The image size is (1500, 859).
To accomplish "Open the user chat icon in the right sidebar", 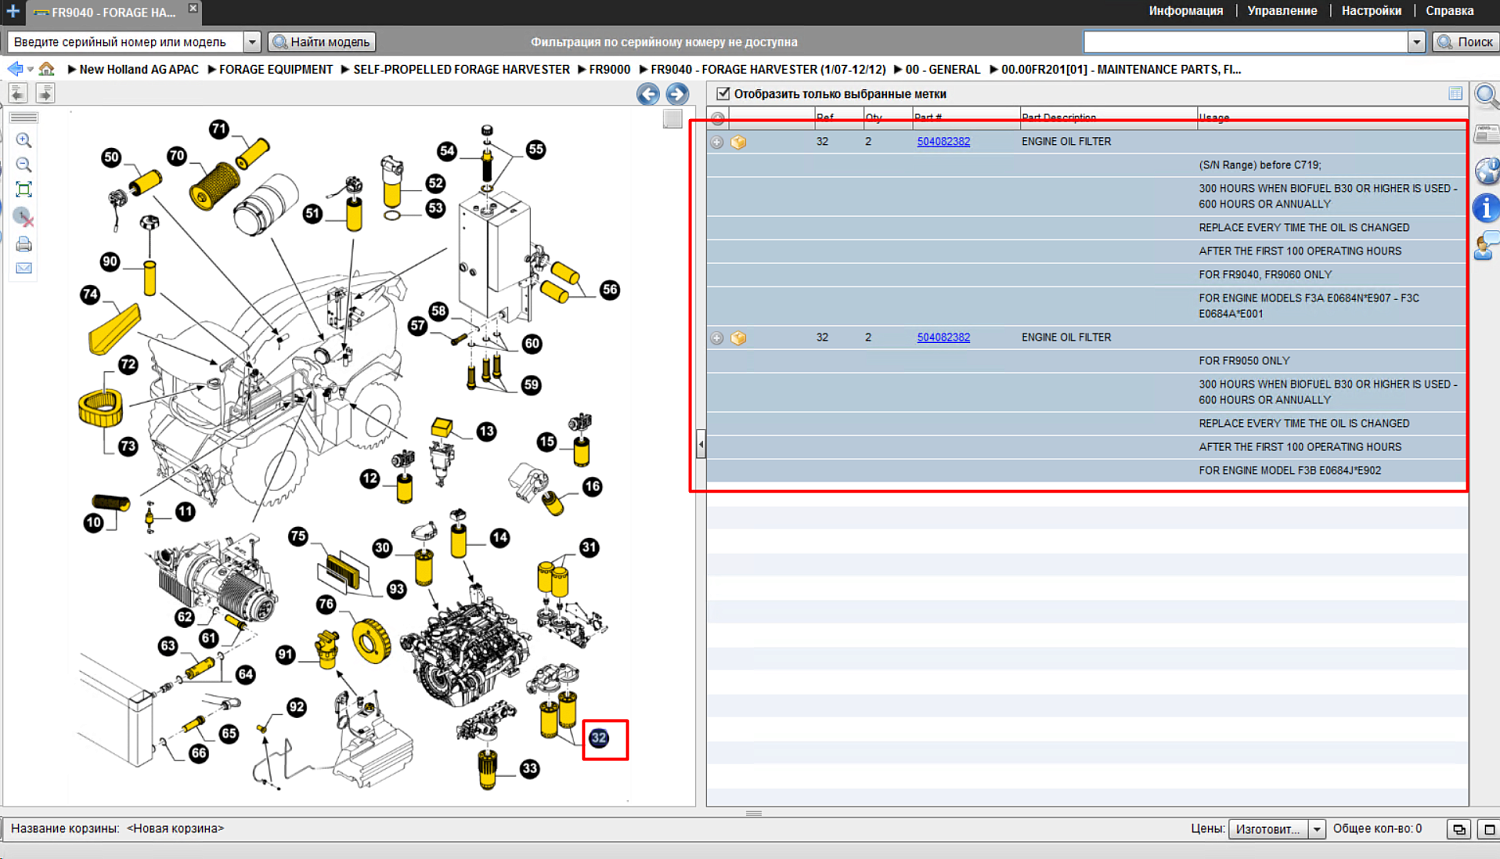I will pos(1487,246).
